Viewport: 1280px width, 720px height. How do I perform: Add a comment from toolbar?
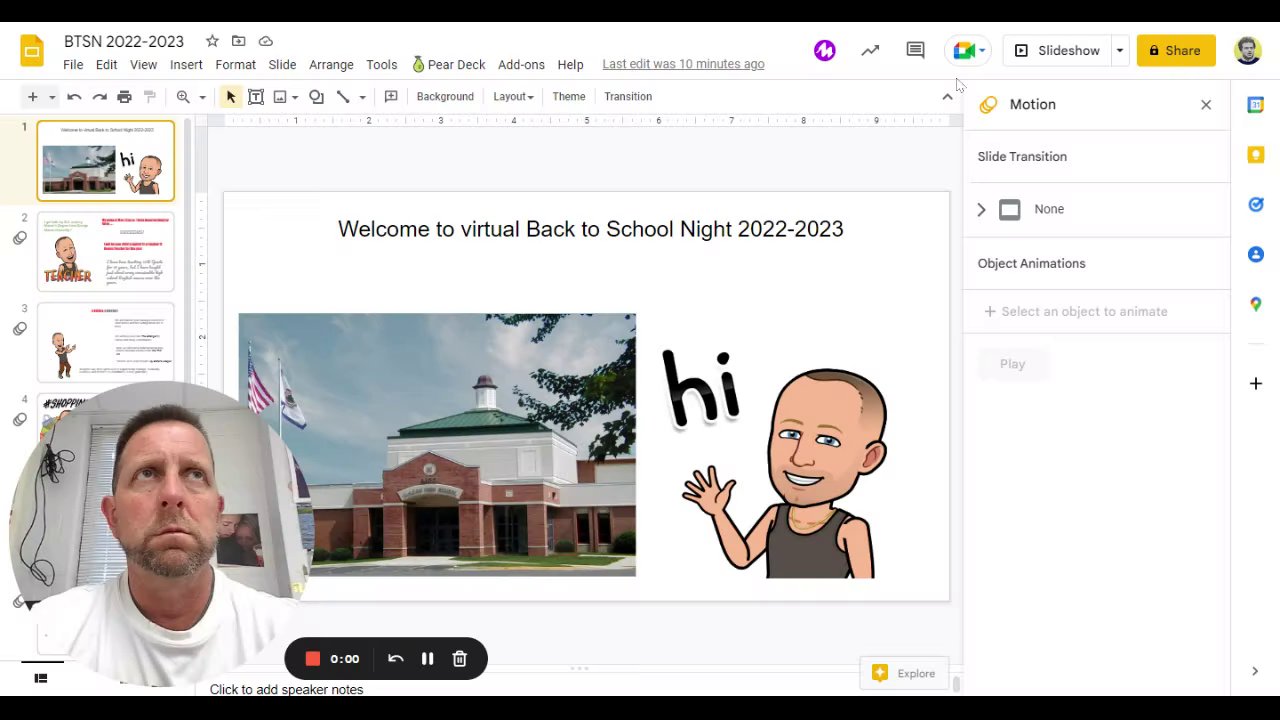click(x=391, y=96)
